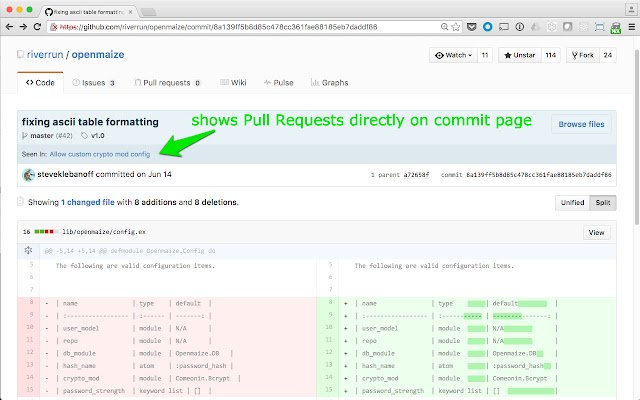Screen dimensions: 640x400
Task: Click the page vertical scrollbar
Action: [x=637, y=137]
